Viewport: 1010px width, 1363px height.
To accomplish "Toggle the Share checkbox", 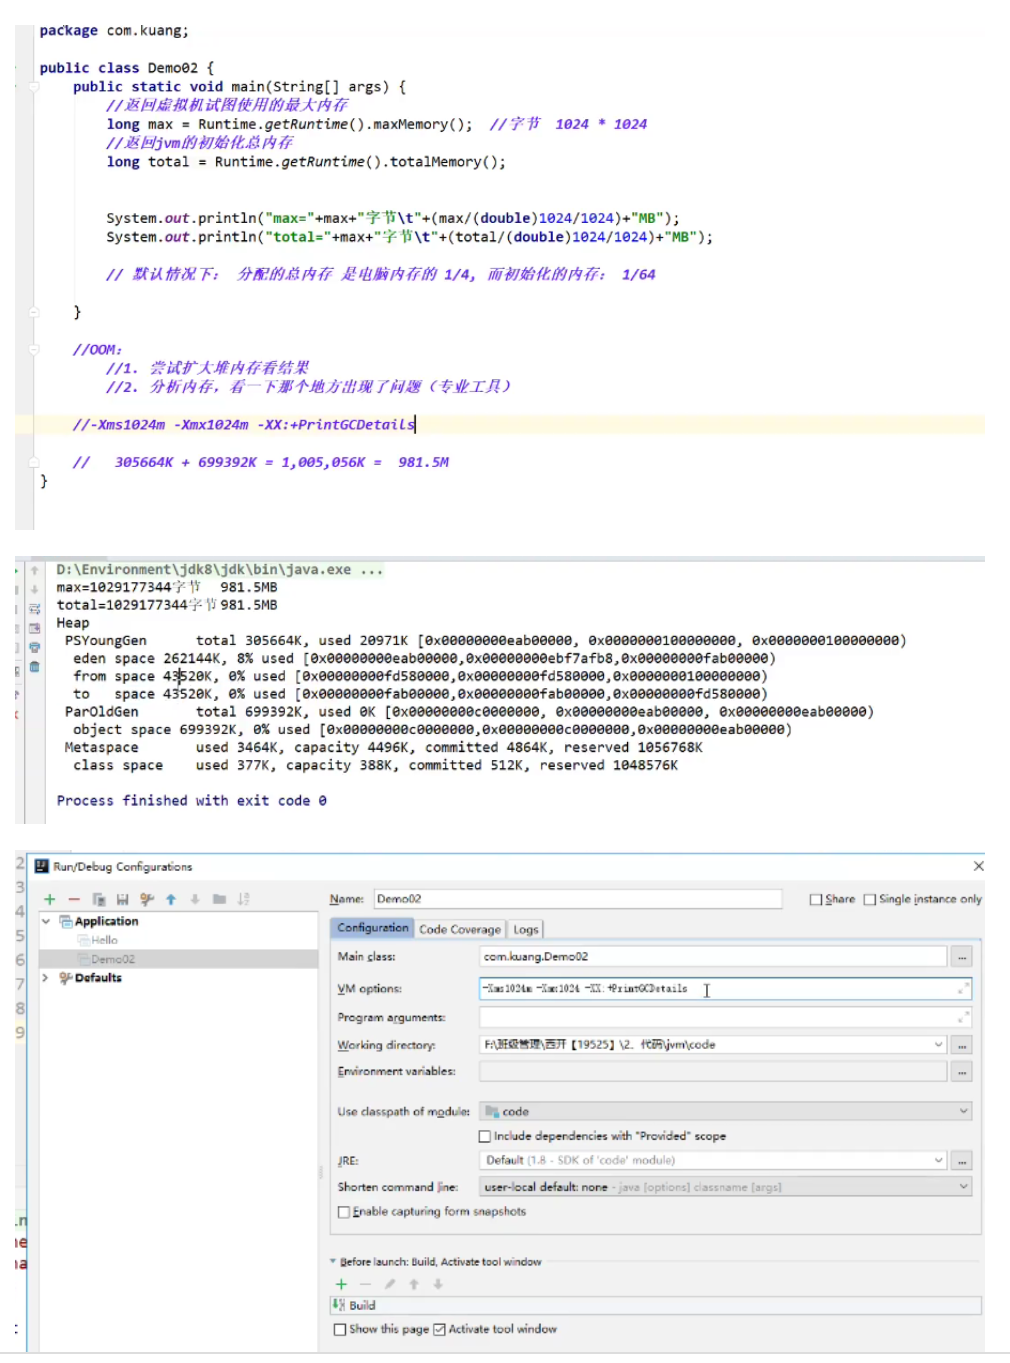I will click(x=816, y=900).
